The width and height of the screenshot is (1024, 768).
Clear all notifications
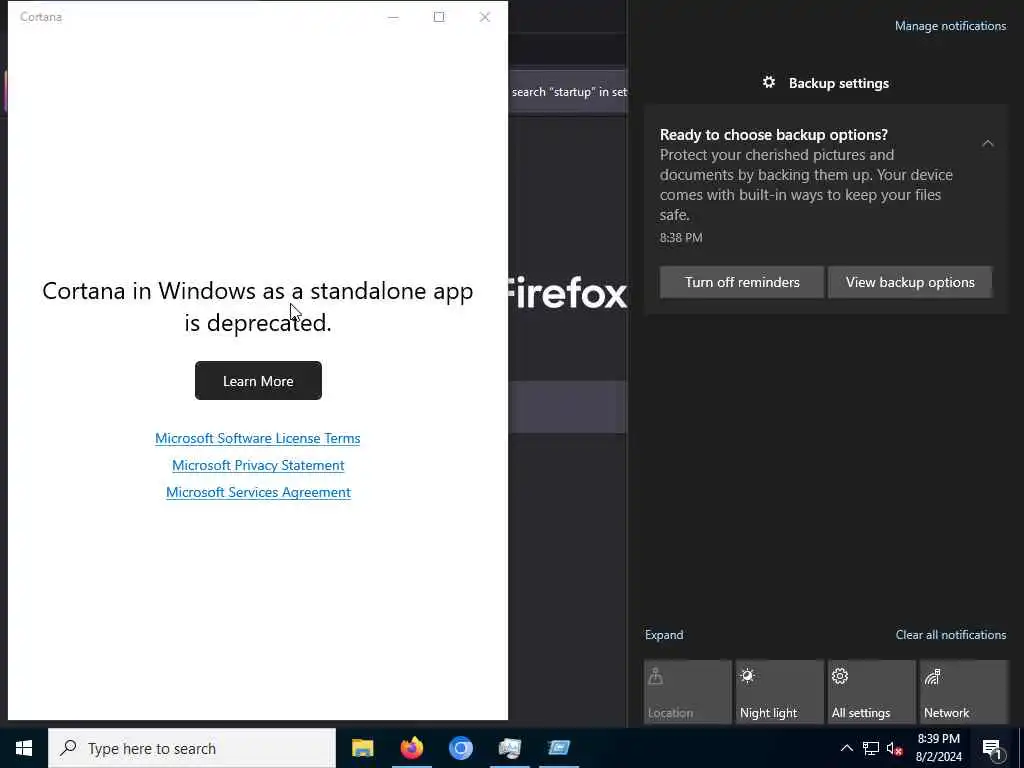pos(951,635)
